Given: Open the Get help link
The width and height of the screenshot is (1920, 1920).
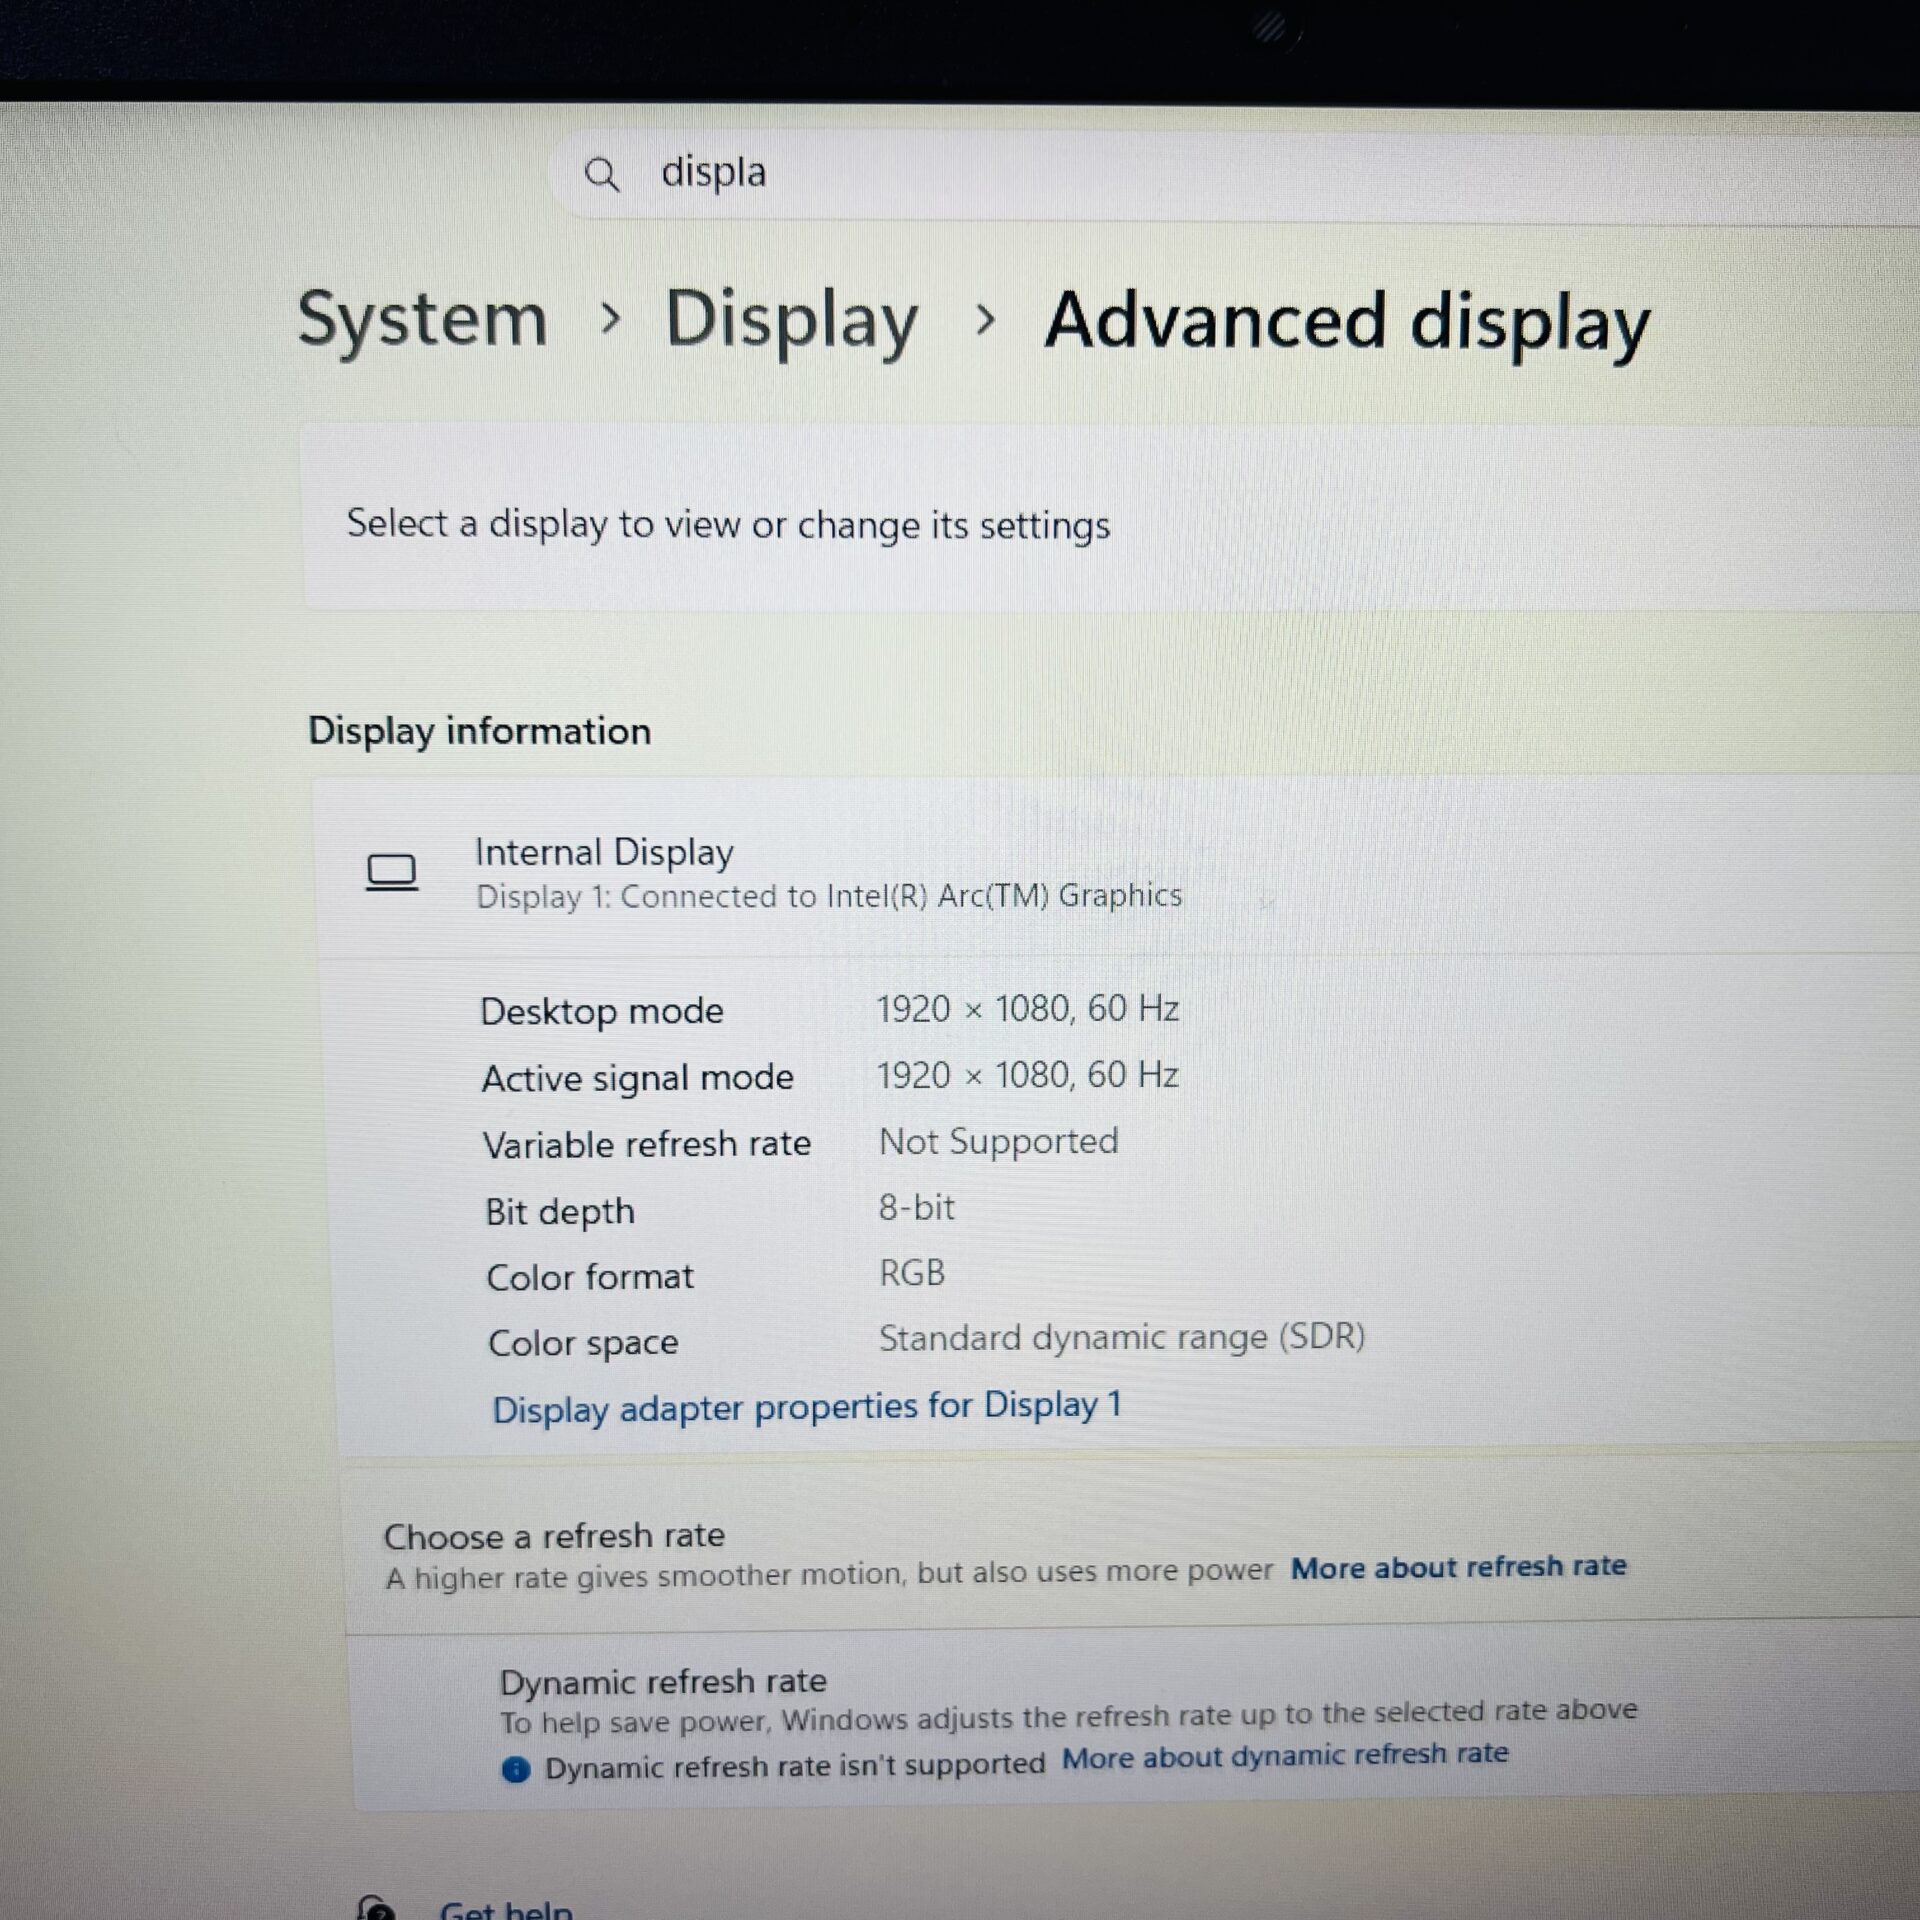Looking at the screenshot, I should (506, 1910).
